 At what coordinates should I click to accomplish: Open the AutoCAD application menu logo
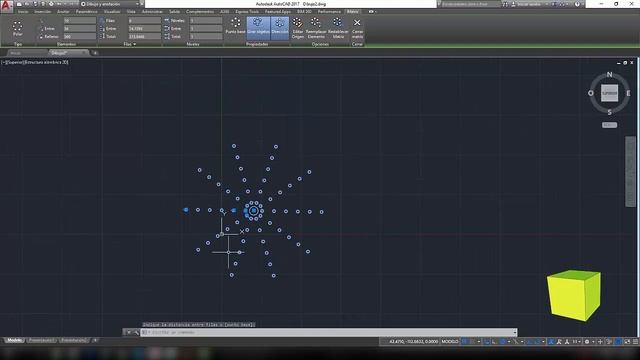(6, 5)
